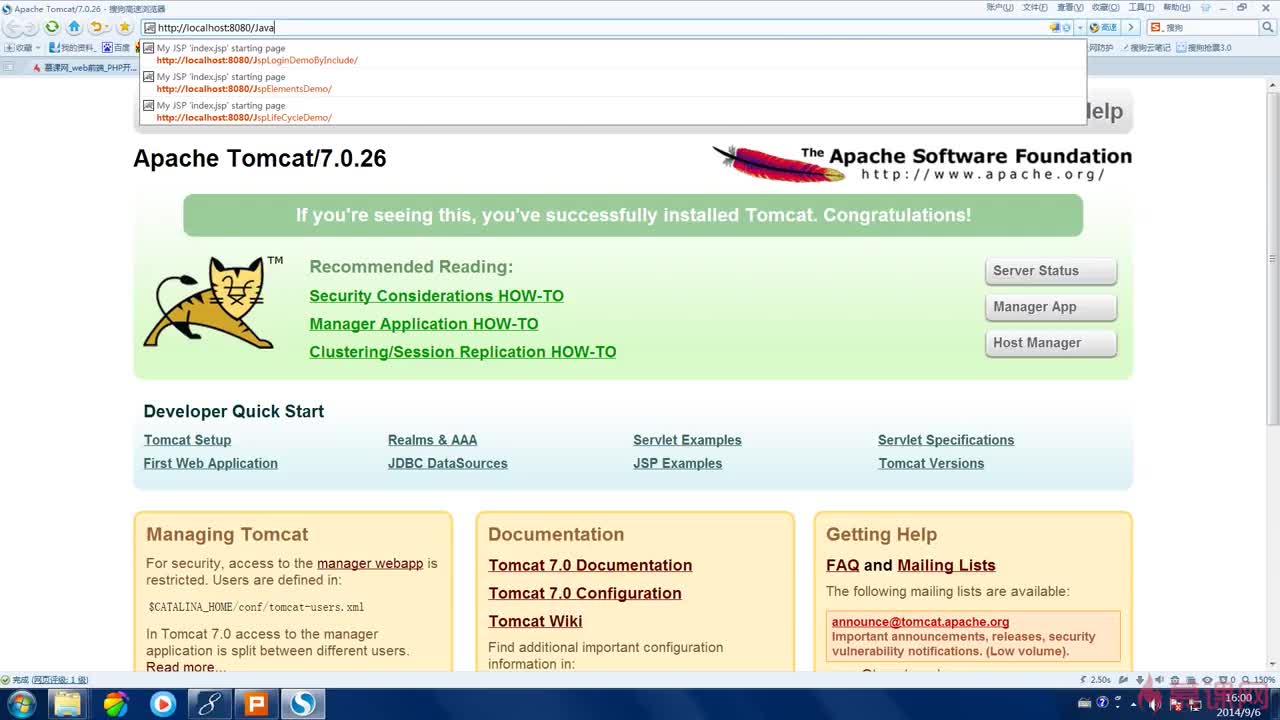Open the Tomcat 7.0 Documentation link
Image resolution: width=1280 pixels, height=720 pixels.
pyautogui.click(x=590, y=565)
